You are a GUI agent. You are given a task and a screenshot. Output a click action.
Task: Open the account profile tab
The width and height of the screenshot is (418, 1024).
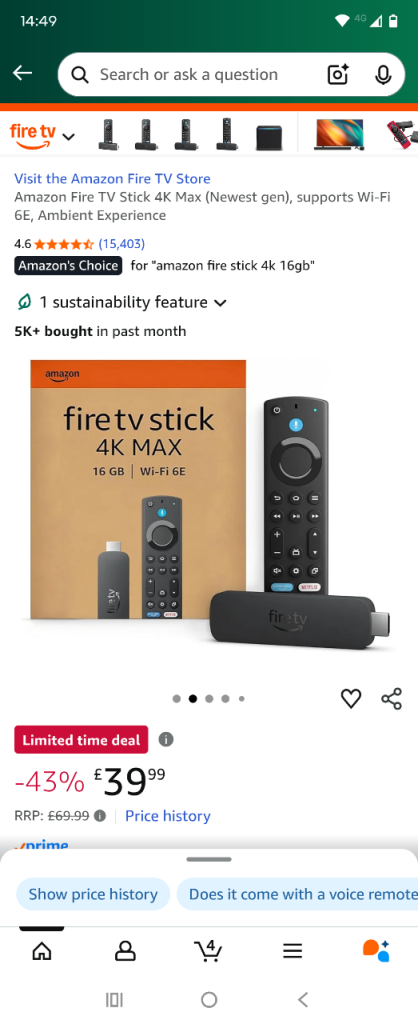pos(125,951)
